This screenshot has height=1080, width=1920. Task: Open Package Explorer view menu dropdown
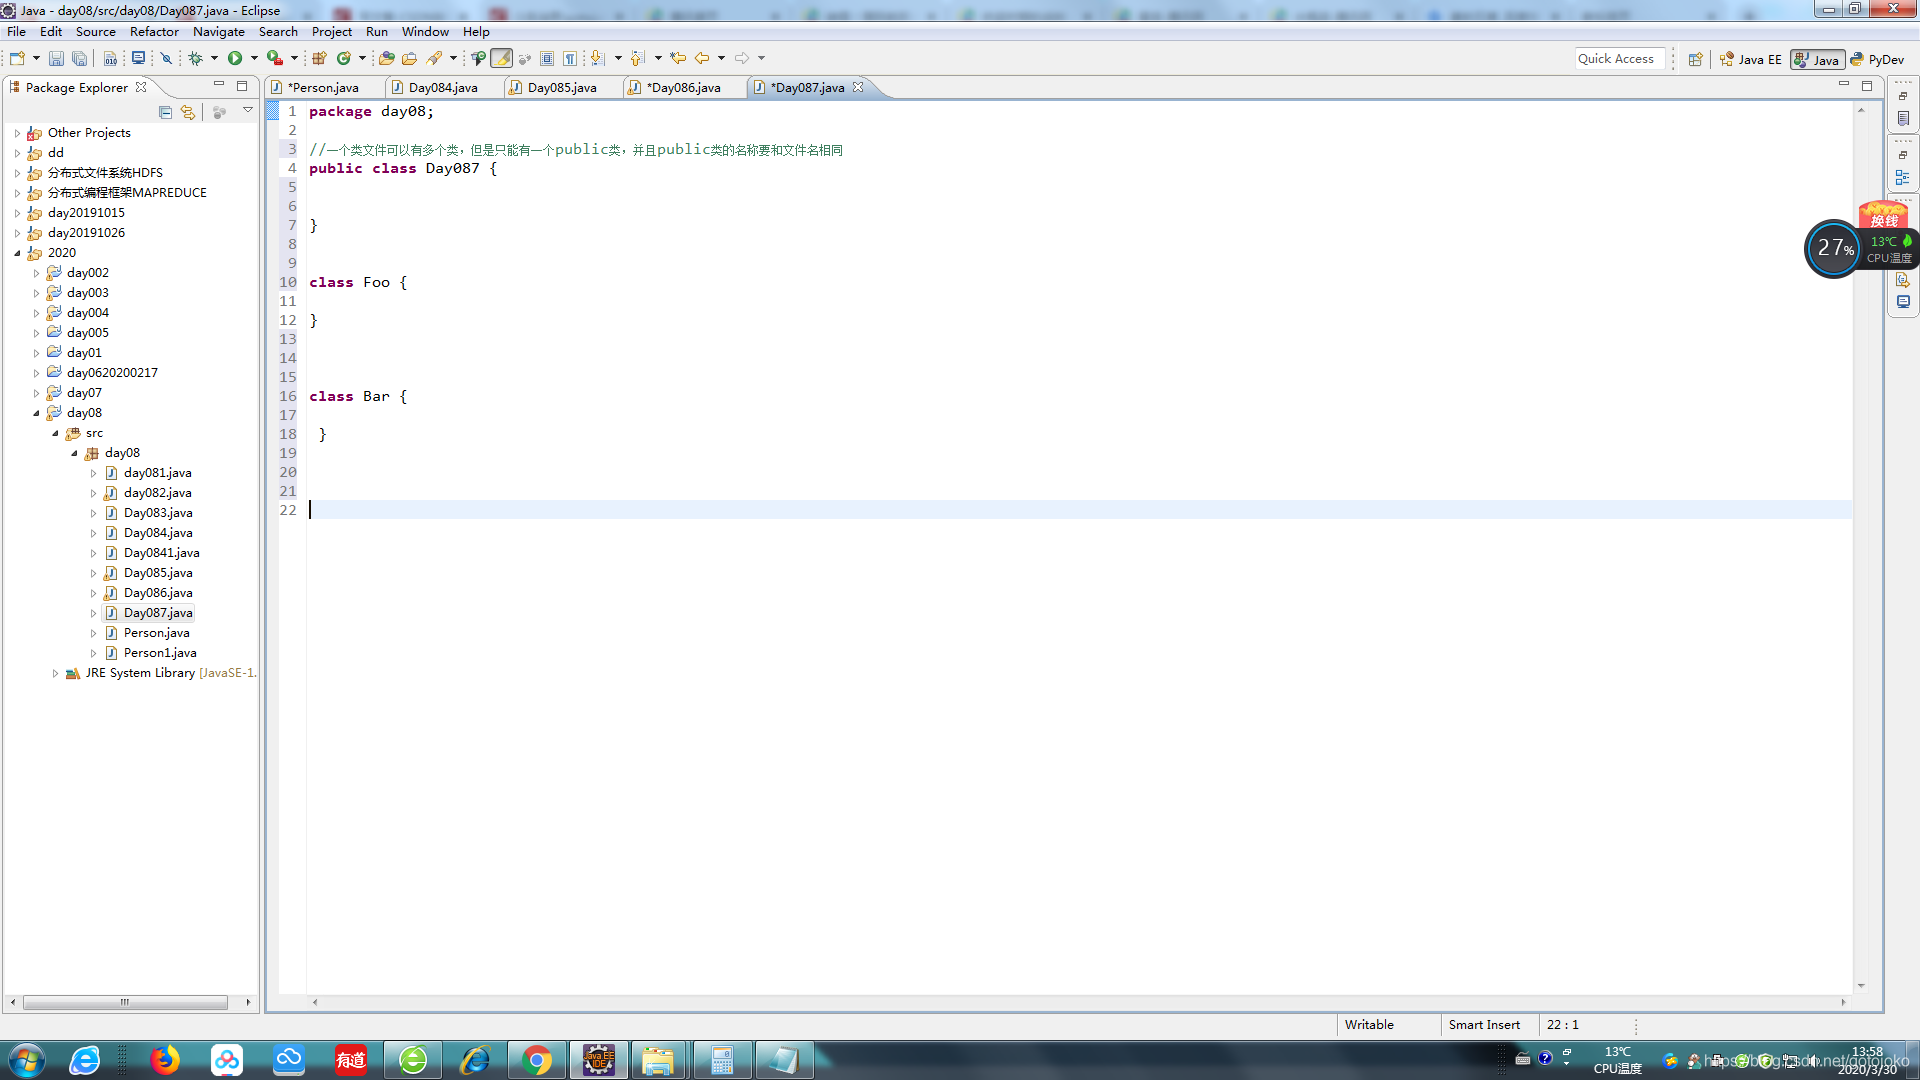(x=248, y=111)
